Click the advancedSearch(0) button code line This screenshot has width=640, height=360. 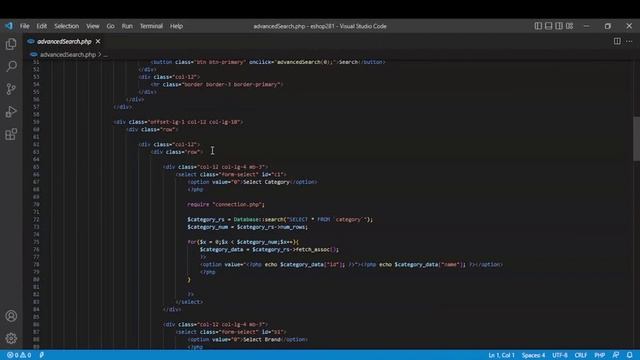[268, 62]
